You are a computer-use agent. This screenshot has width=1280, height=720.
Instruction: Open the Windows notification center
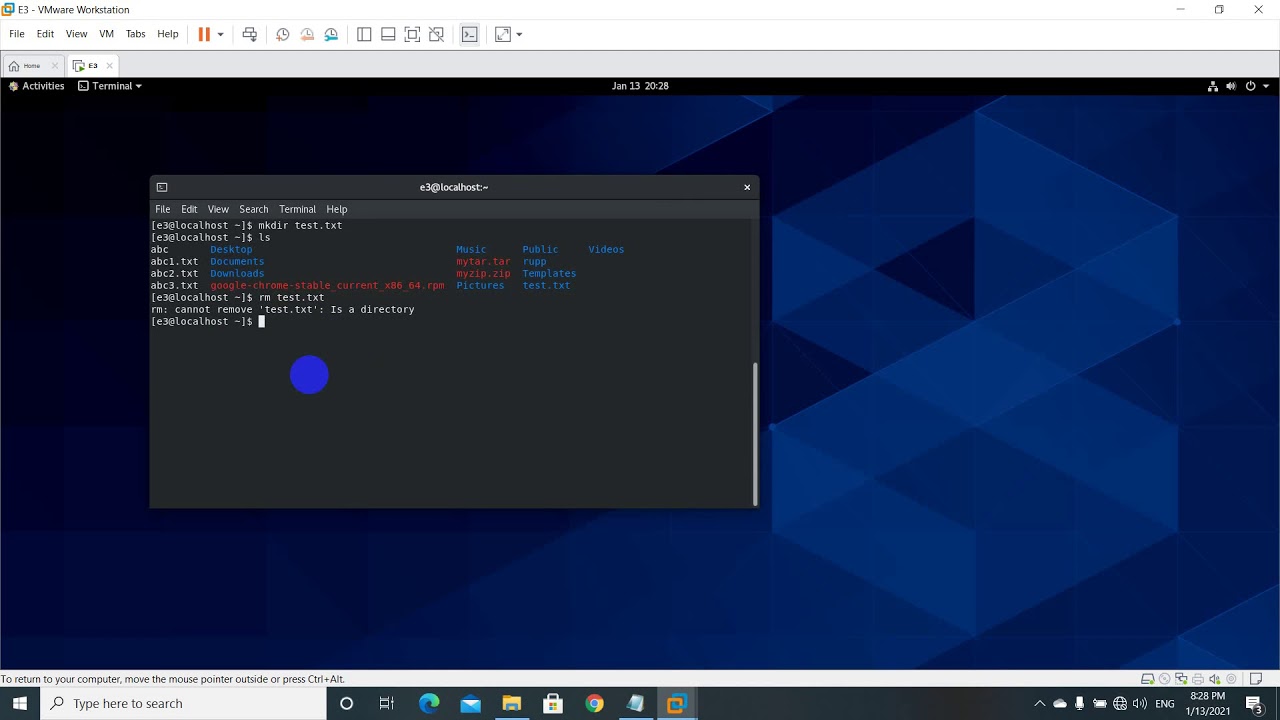point(1255,703)
